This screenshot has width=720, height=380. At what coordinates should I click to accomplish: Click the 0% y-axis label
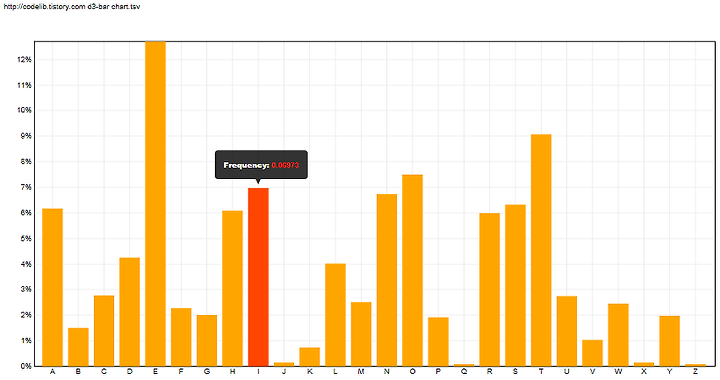point(26,366)
